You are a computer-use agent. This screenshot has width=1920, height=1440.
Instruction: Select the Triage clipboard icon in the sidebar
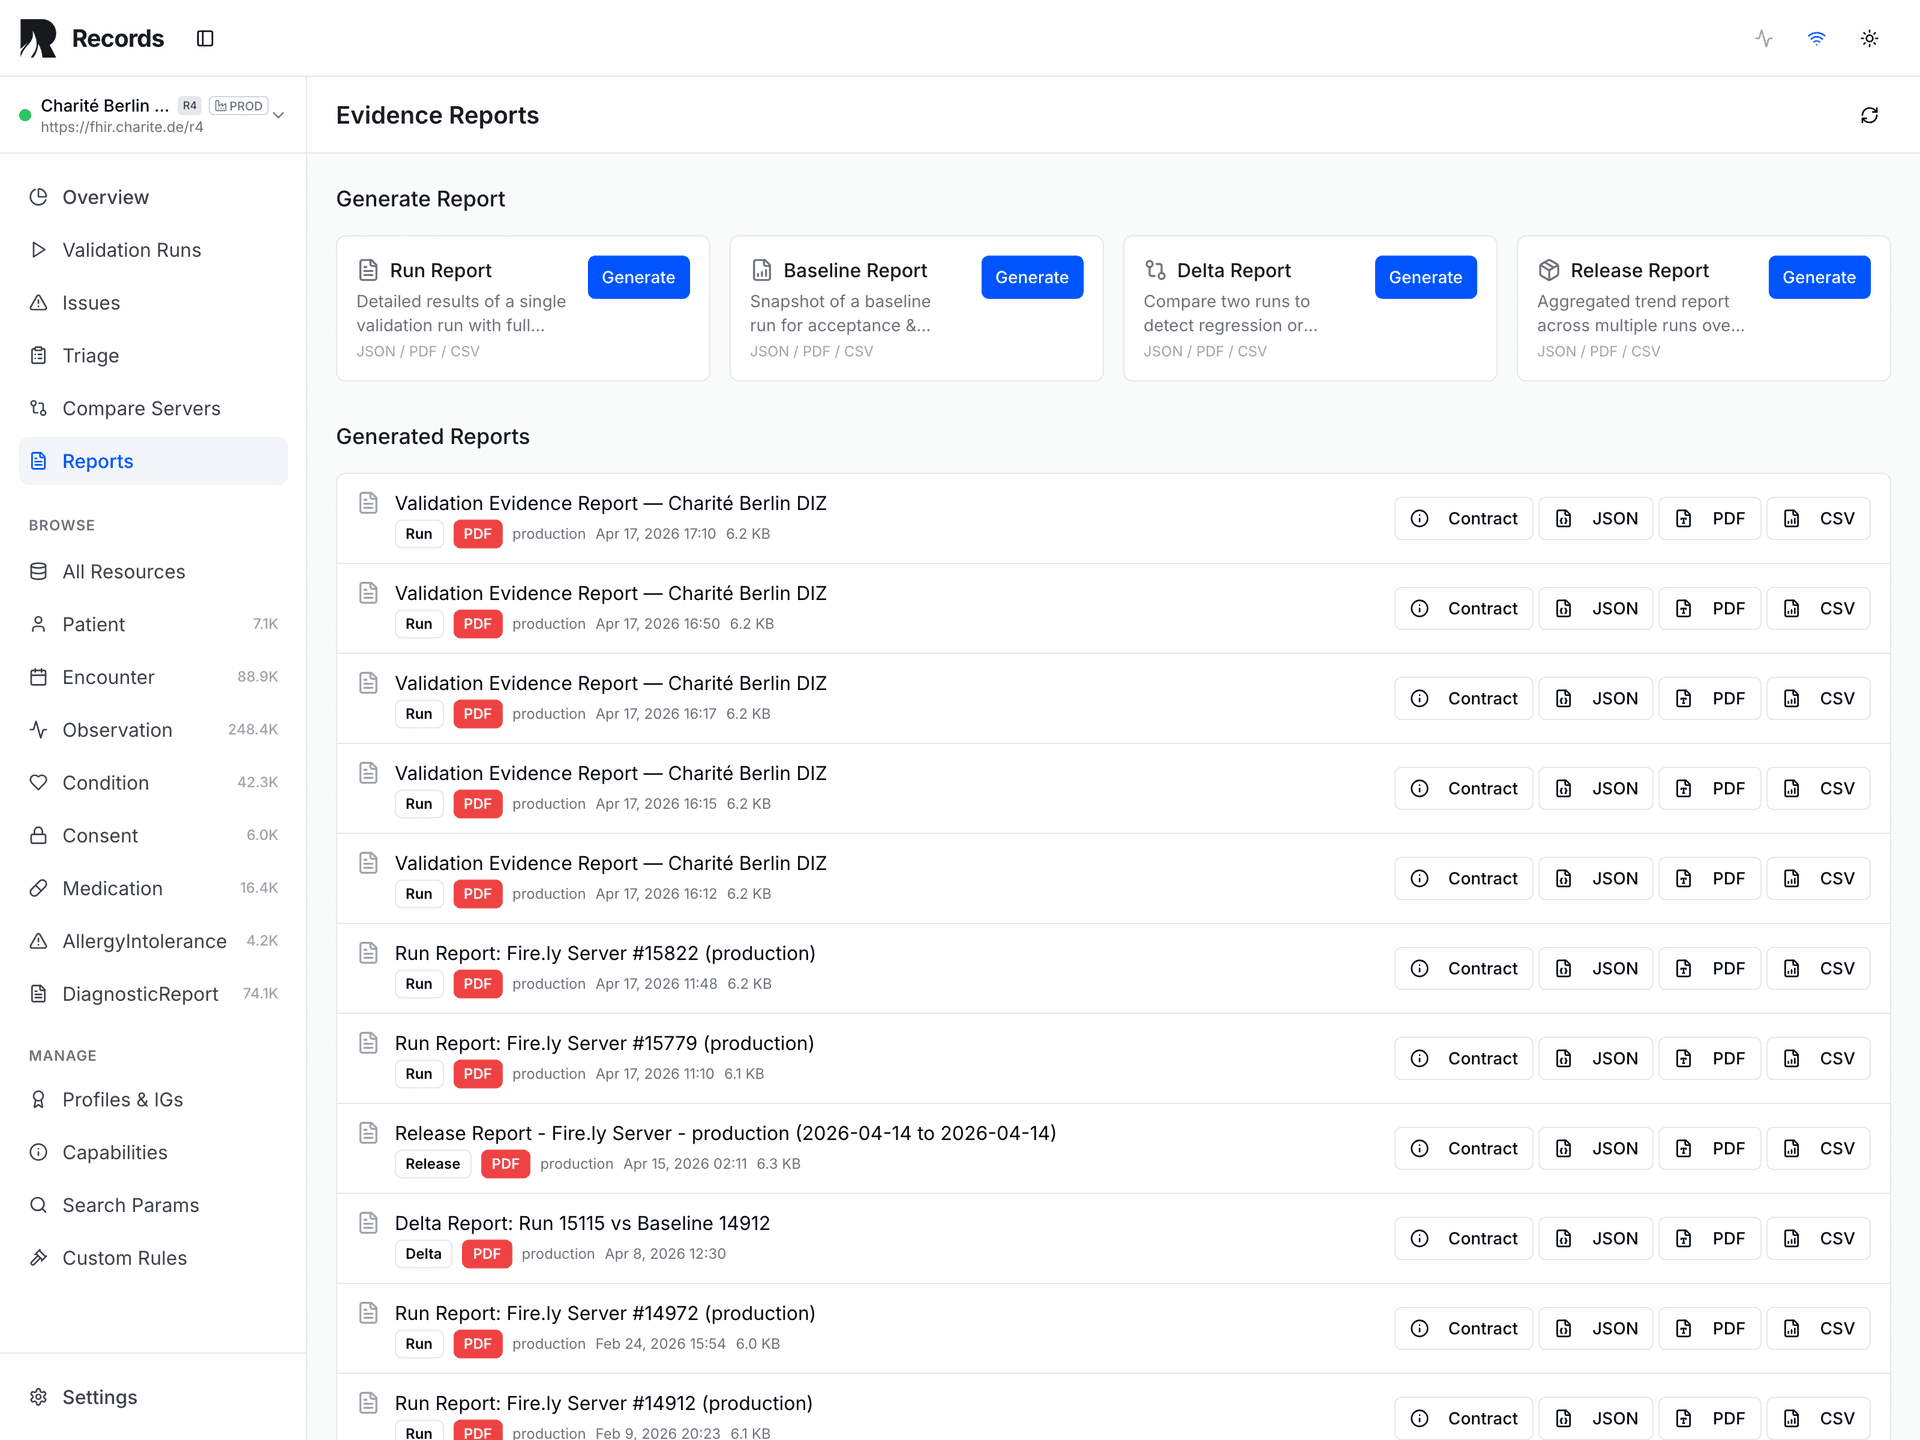(x=39, y=355)
